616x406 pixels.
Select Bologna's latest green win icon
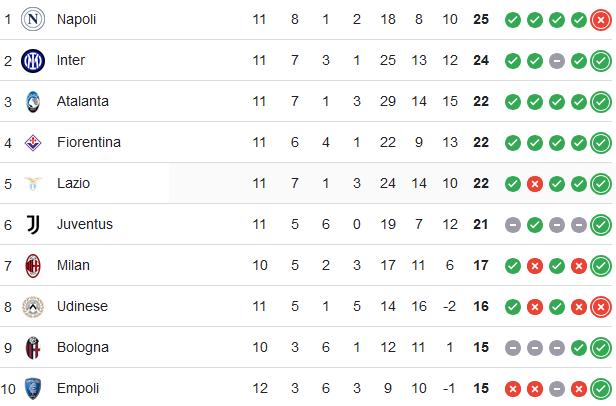(601, 348)
